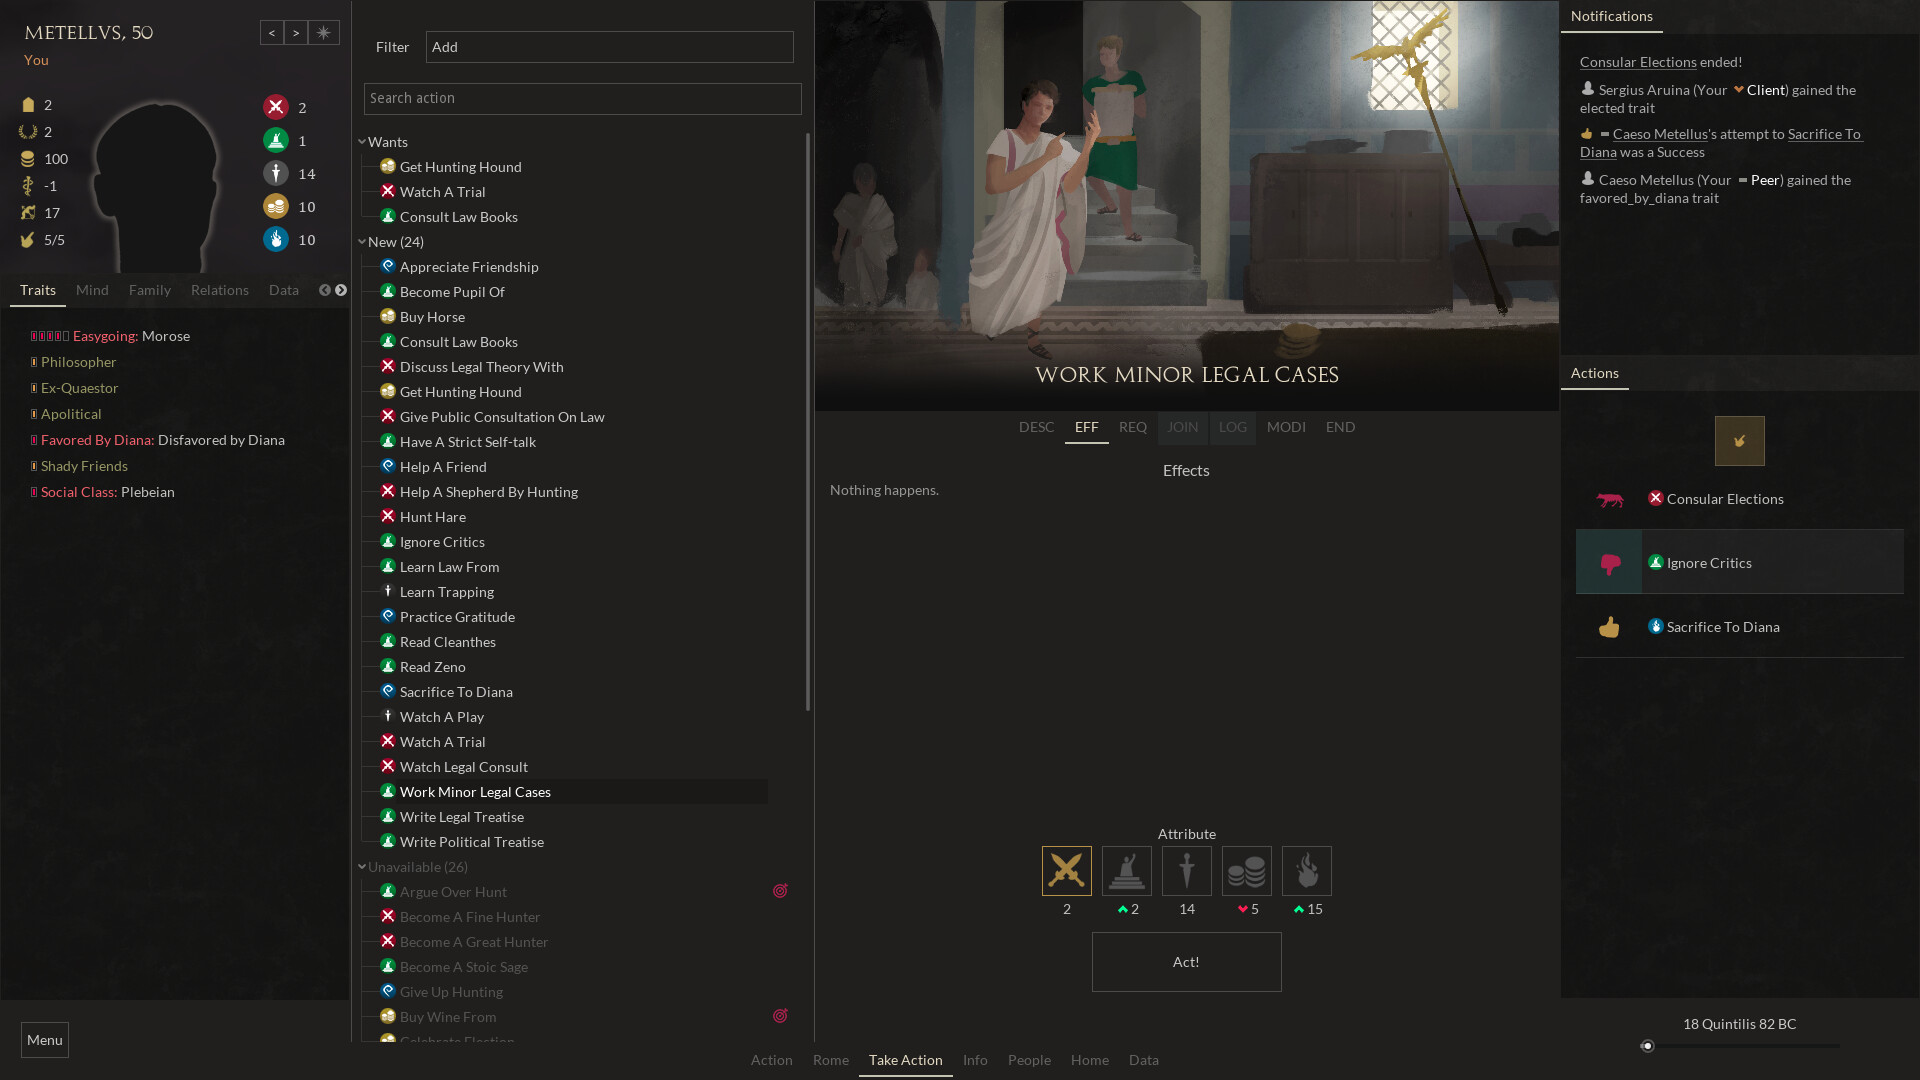
Task: Click the date slider handle near 18 Quintilis
Action: coord(1648,1046)
